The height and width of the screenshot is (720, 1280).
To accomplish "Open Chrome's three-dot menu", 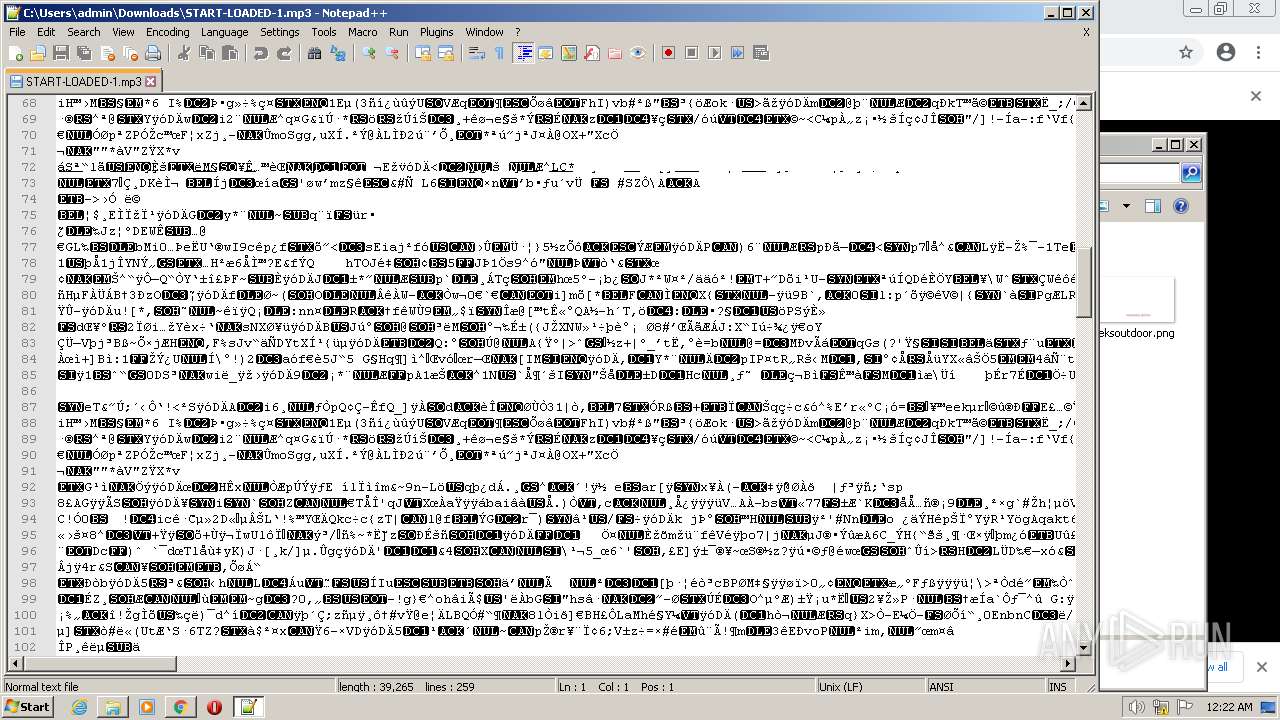I will click(1259, 52).
